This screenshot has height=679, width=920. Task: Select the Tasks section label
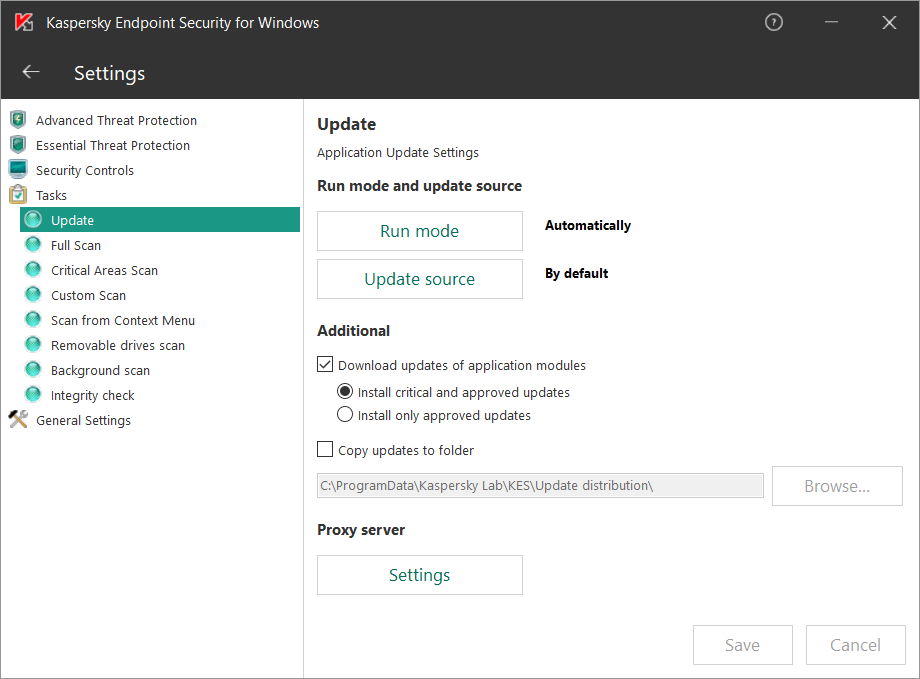coord(51,195)
